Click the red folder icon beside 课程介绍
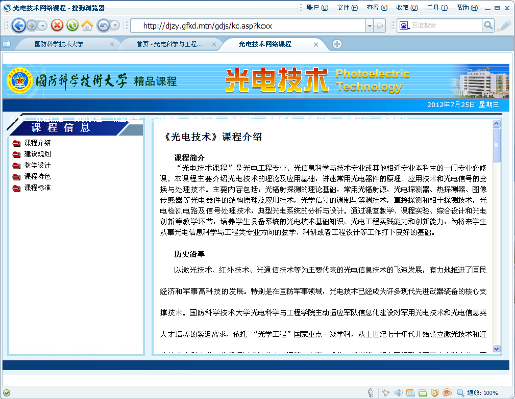Screen dimensions: 515x399 pyautogui.click(x=16, y=144)
